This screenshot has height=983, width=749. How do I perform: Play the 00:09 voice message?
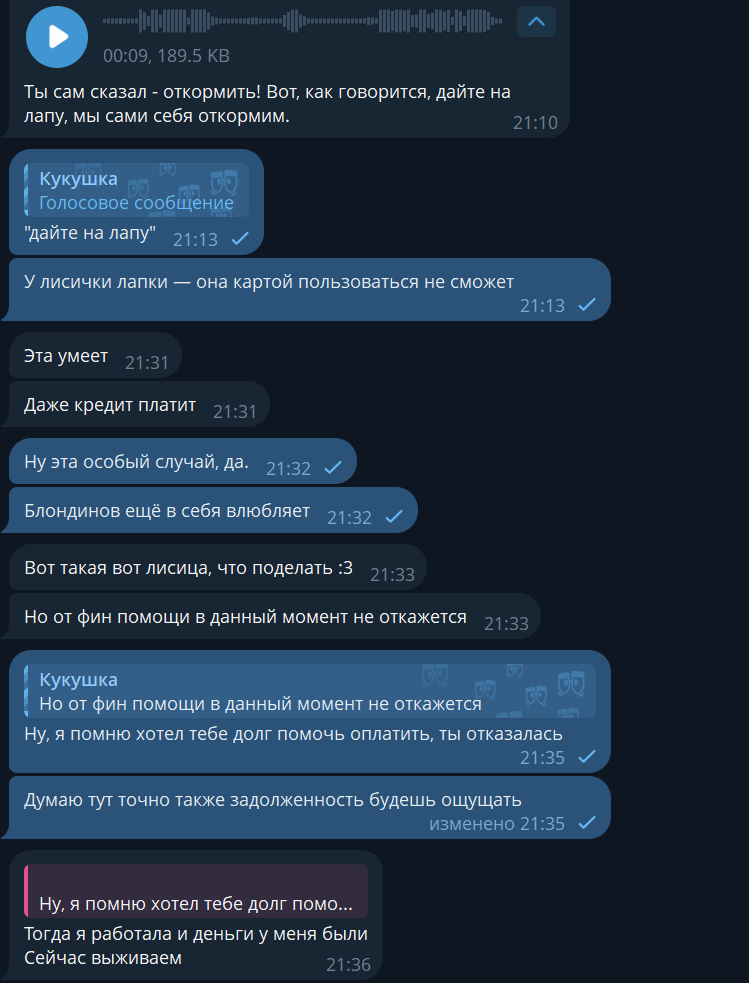click(56, 37)
